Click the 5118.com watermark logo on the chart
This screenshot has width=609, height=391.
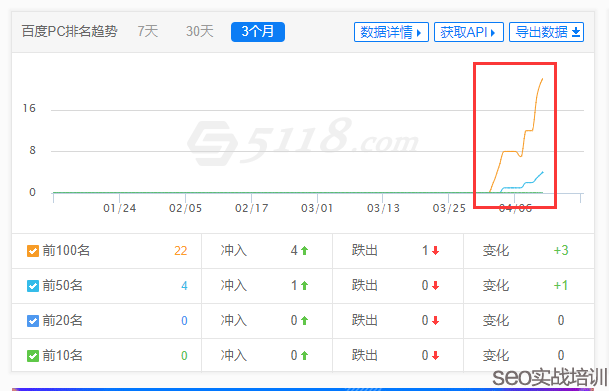(x=303, y=142)
